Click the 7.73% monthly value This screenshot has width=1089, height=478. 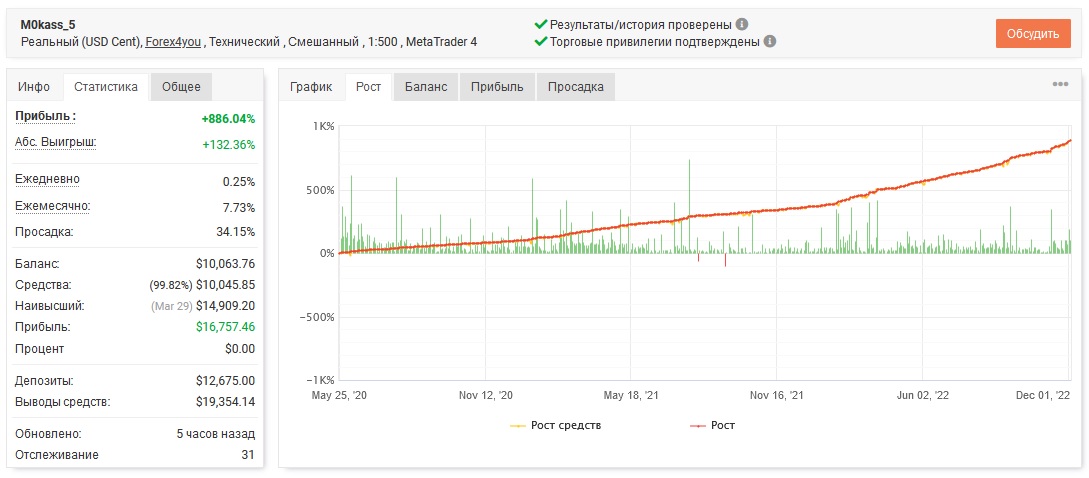click(238, 208)
